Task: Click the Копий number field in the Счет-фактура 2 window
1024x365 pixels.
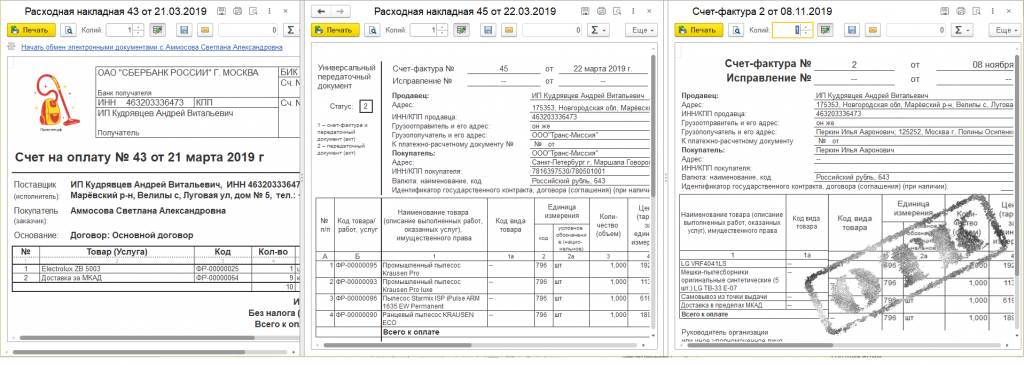Action: coord(792,30)
